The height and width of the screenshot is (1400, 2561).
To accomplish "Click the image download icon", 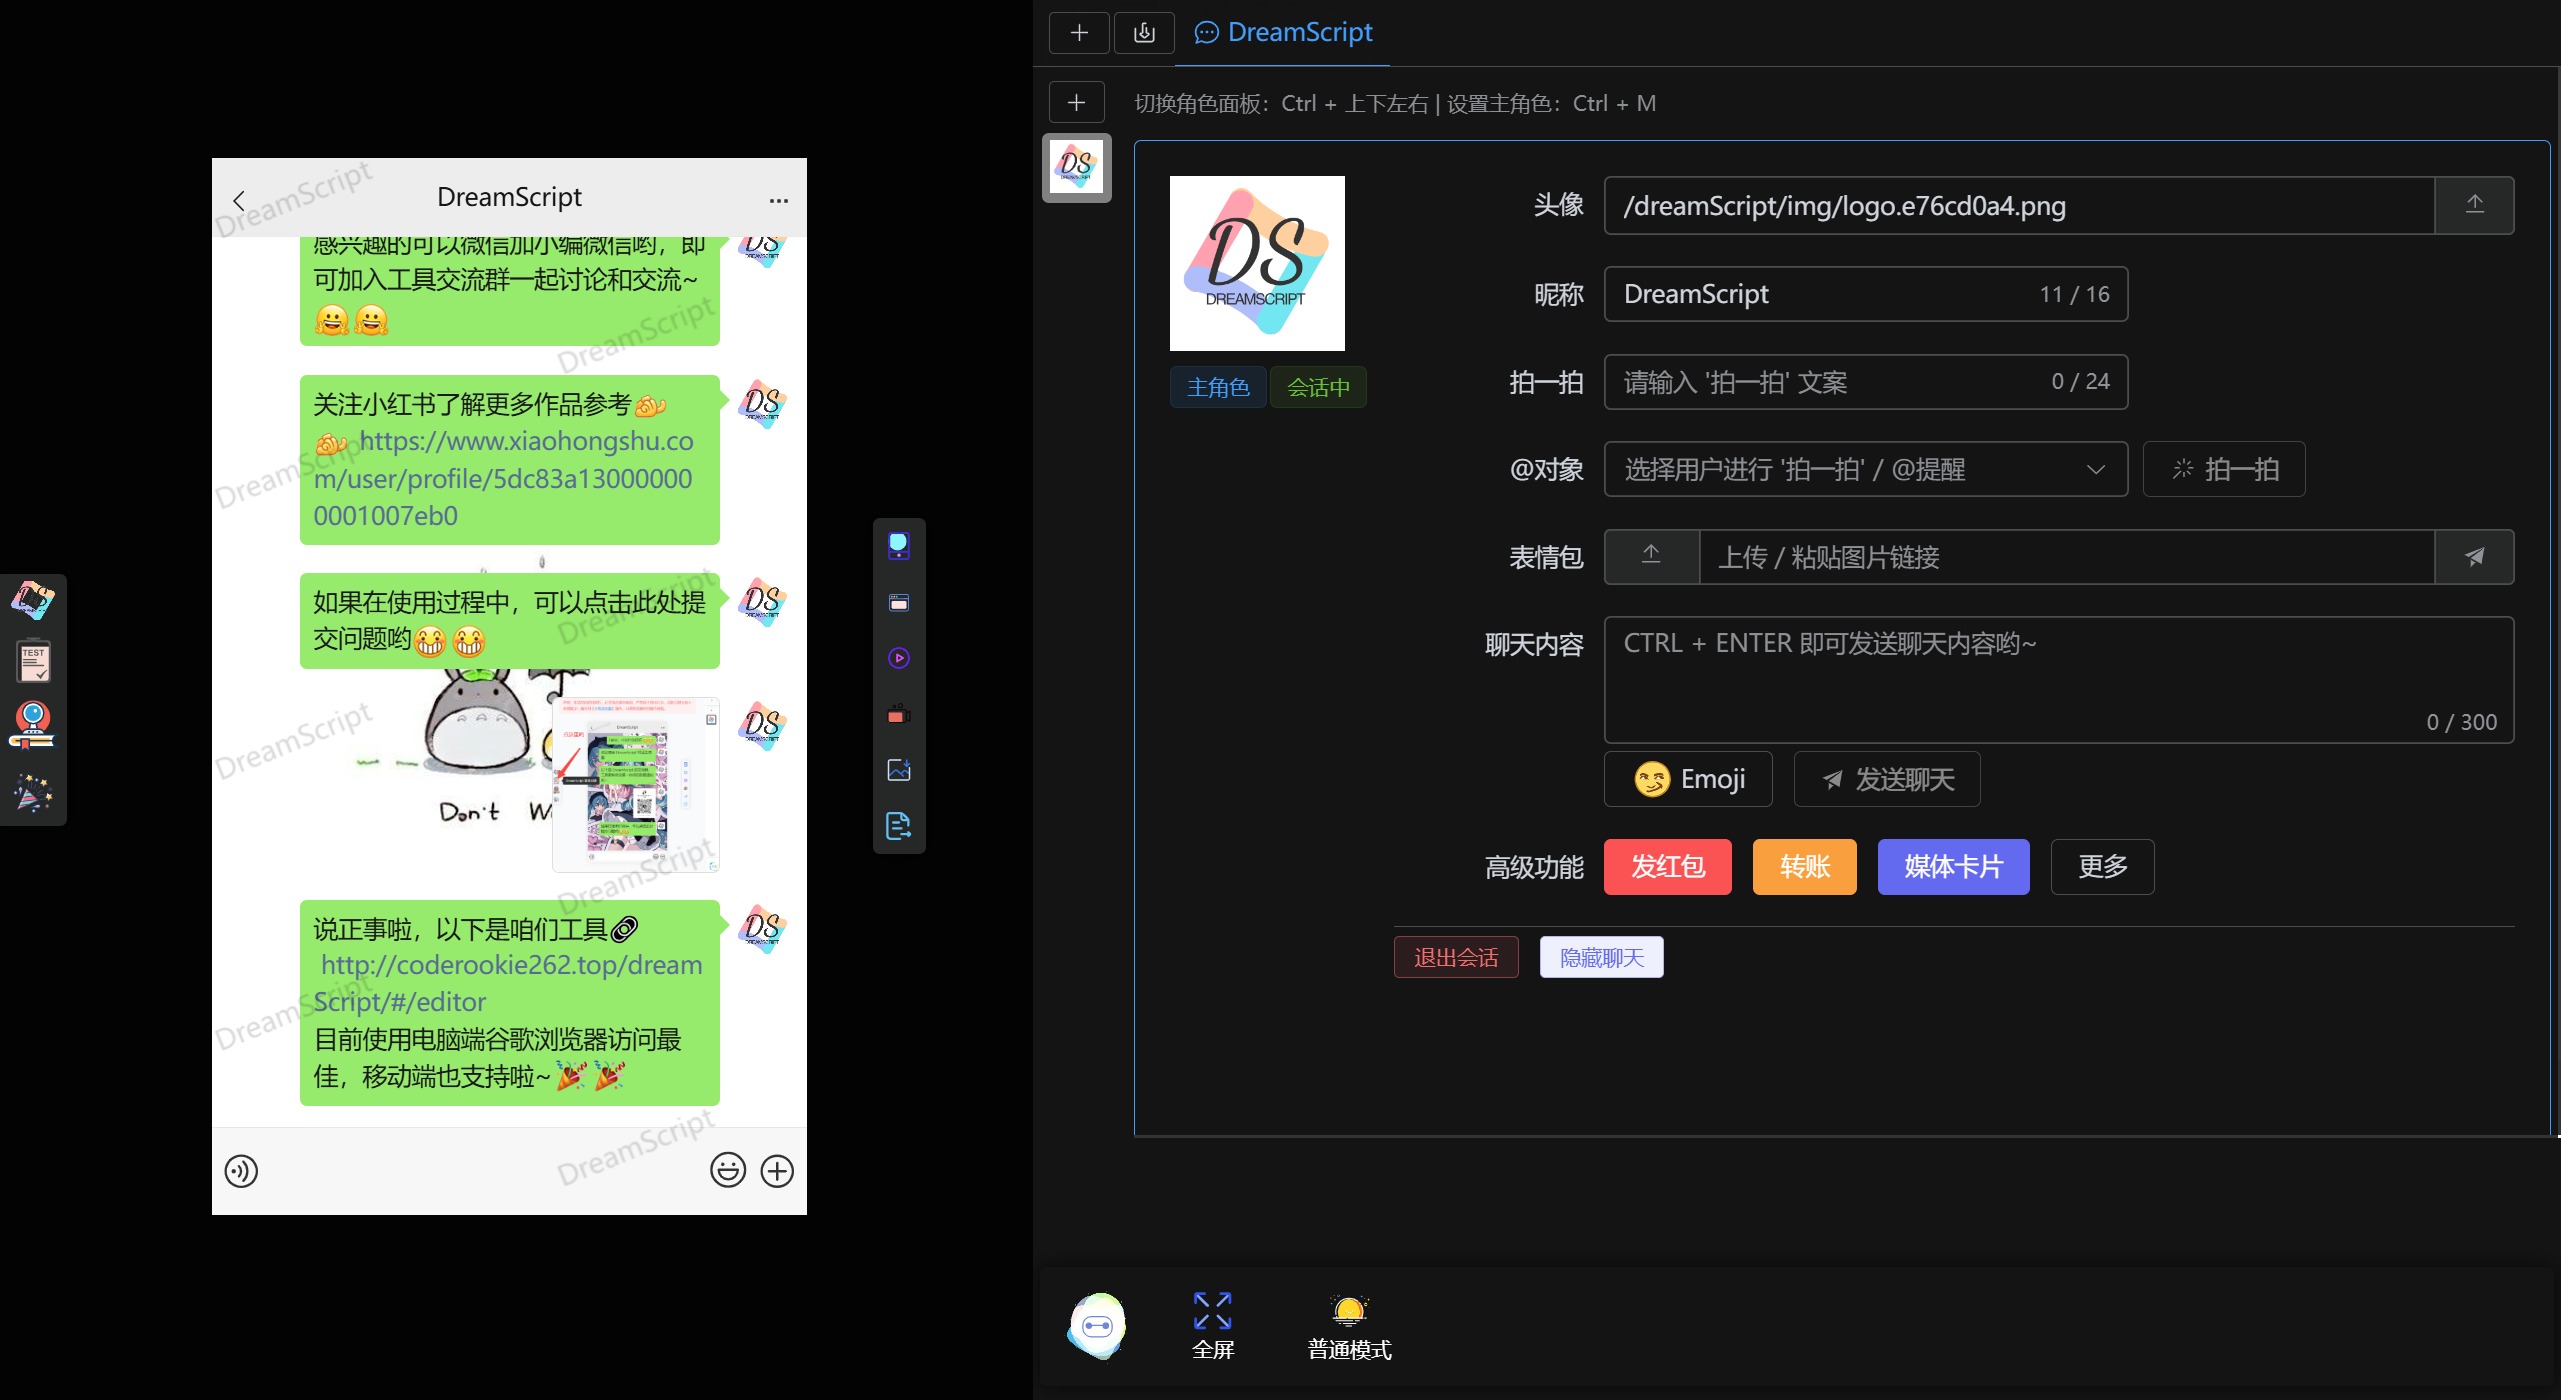I will pyautogui.click(x=898, y=768).
